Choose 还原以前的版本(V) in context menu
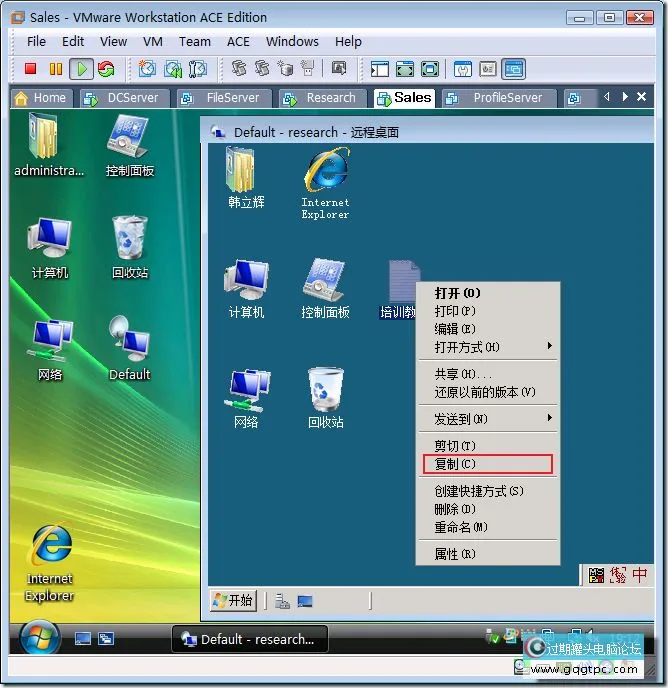668x688 pixels. [x=488, y=392]
